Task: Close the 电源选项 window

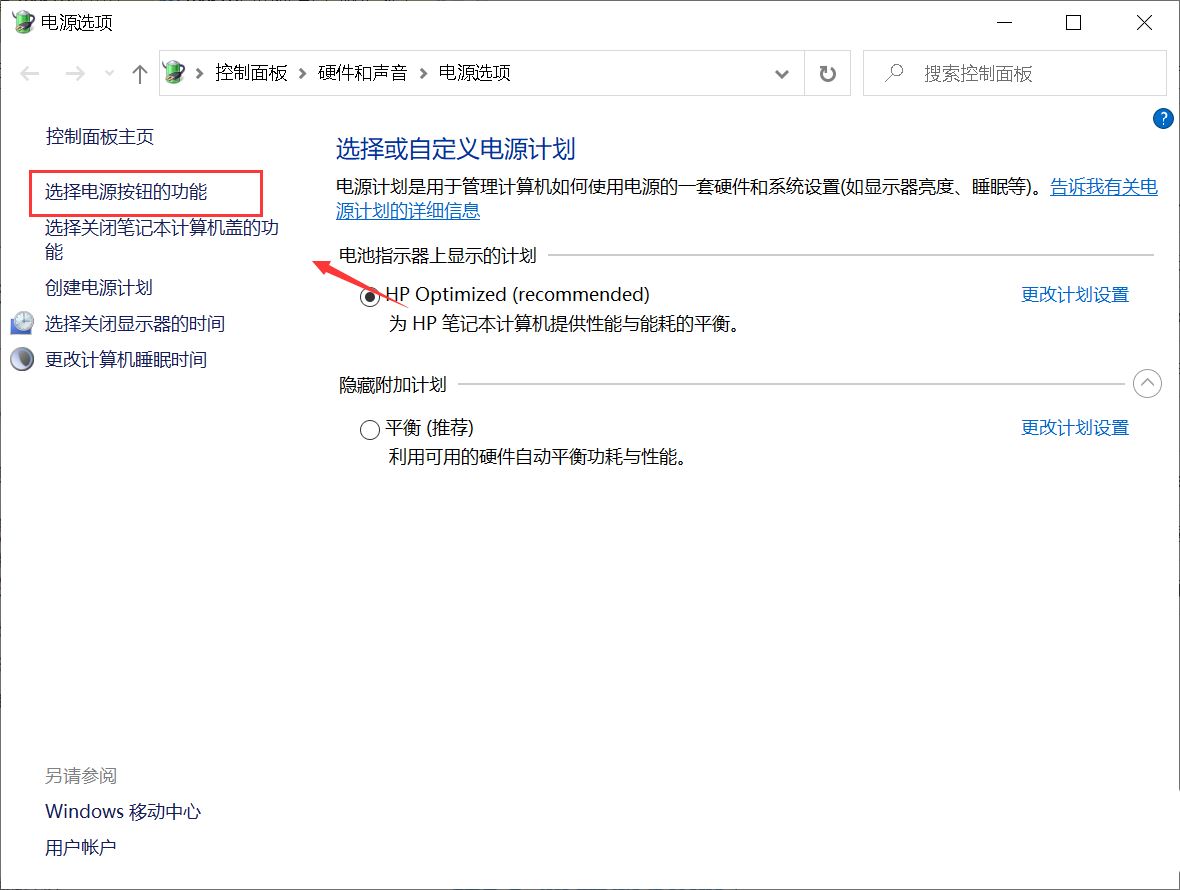Action: 1144,23
